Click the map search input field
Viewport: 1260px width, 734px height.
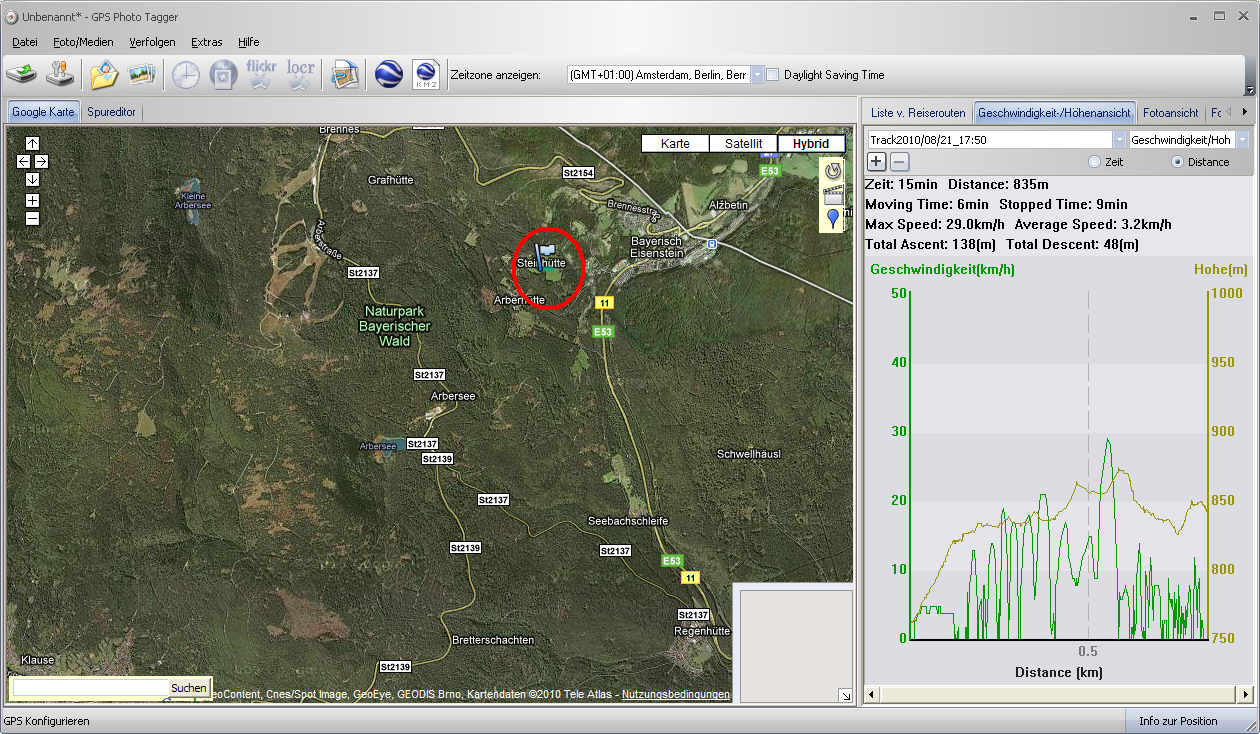pyautogui.click(x=89, y=688)
